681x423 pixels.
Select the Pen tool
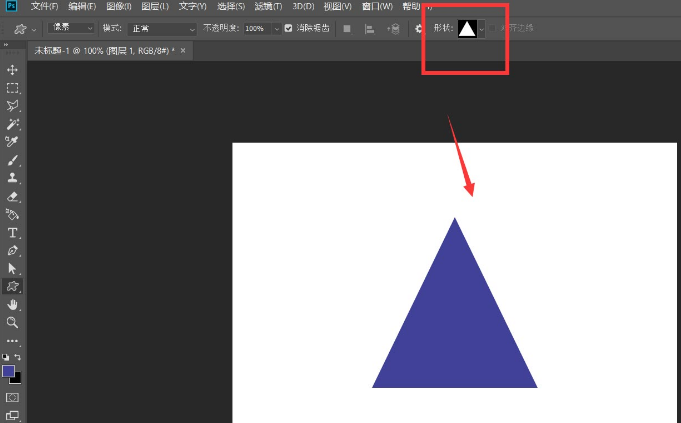click(12, 250)
